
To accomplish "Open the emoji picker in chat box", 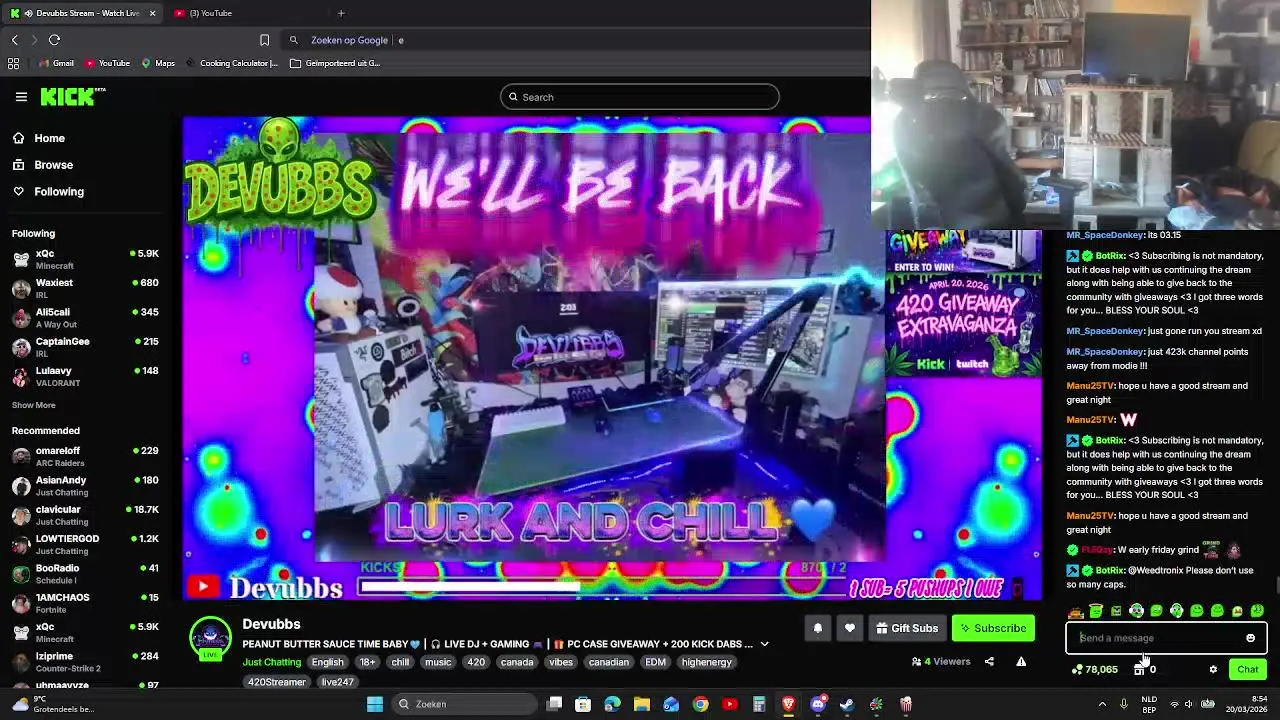I will click(x=1250, y=638).
